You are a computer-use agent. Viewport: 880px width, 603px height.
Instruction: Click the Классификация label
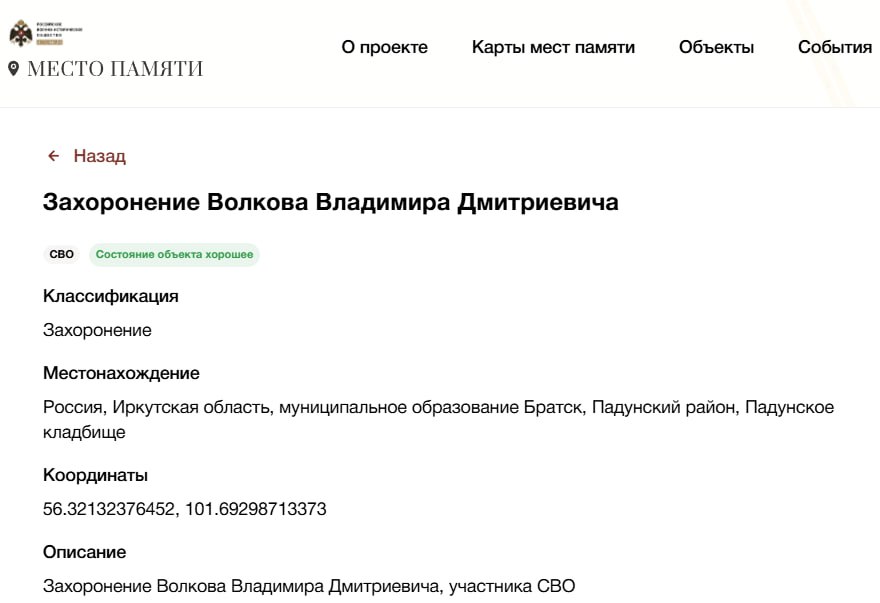pos(111,296)
